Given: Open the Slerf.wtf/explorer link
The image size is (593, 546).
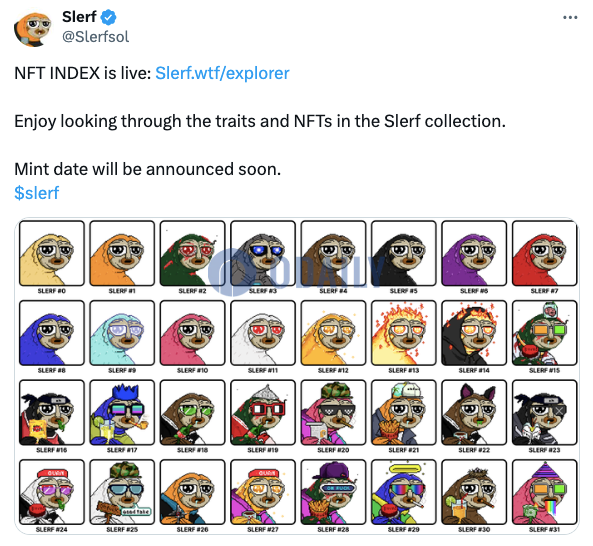Looking at the screenshot, I should tap(222, 73).
